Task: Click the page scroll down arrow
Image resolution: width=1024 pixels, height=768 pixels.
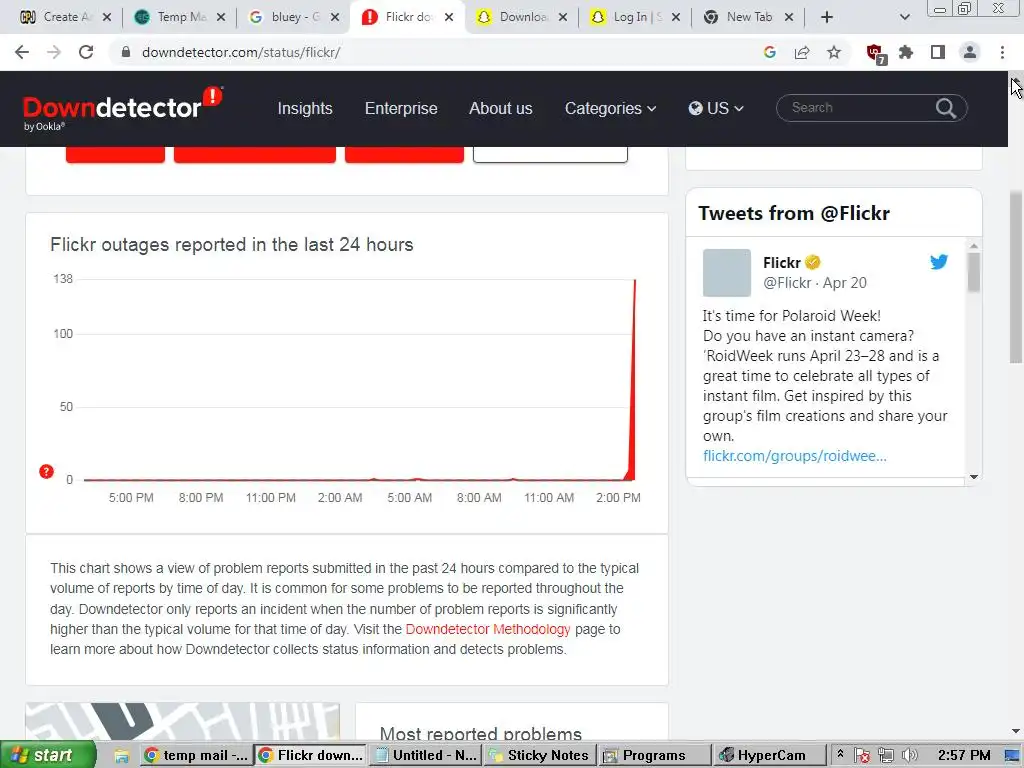Action: 1016,731
